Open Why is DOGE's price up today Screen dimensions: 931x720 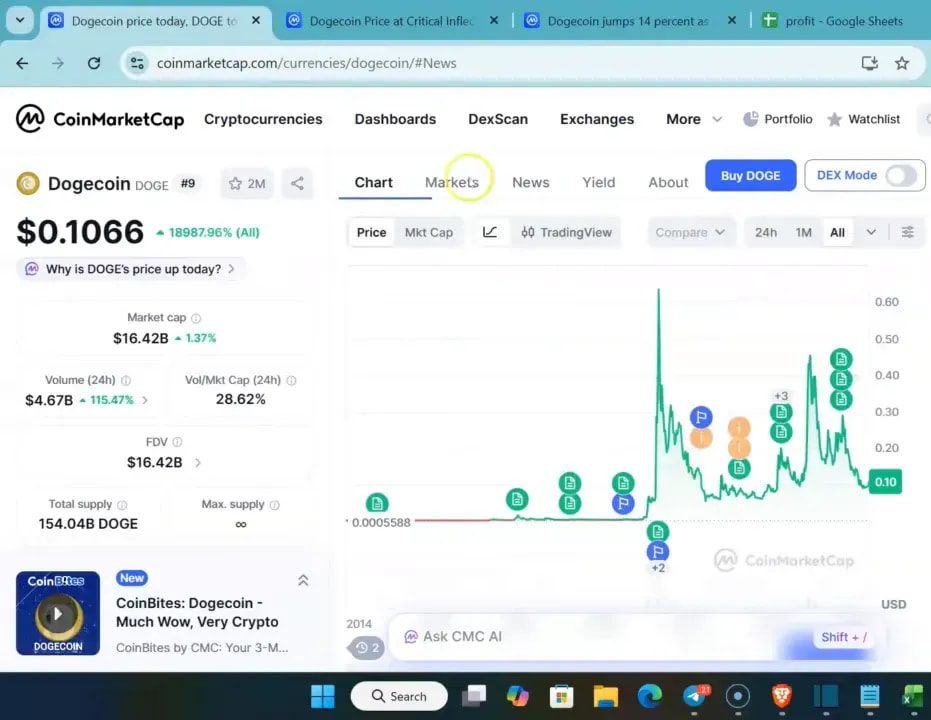(x=131, y=269)
